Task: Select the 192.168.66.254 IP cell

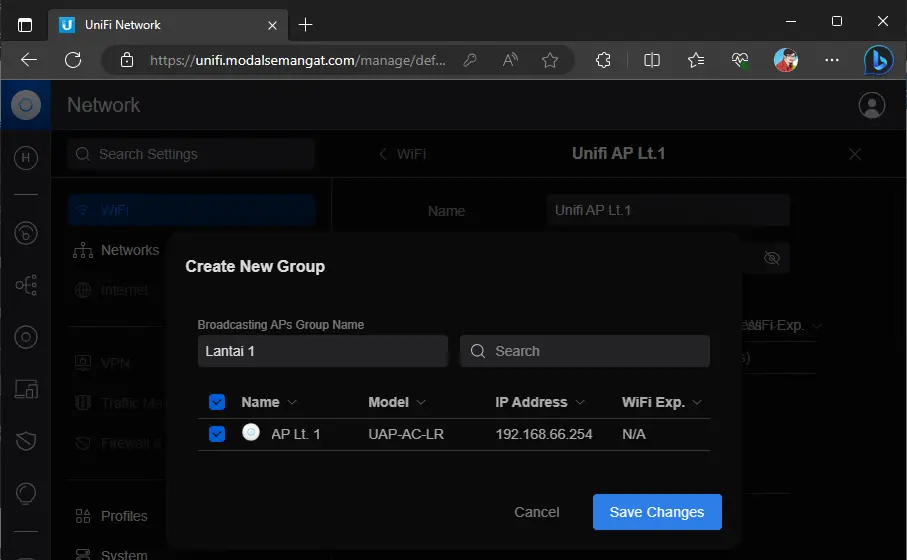Action: point(544,434)
